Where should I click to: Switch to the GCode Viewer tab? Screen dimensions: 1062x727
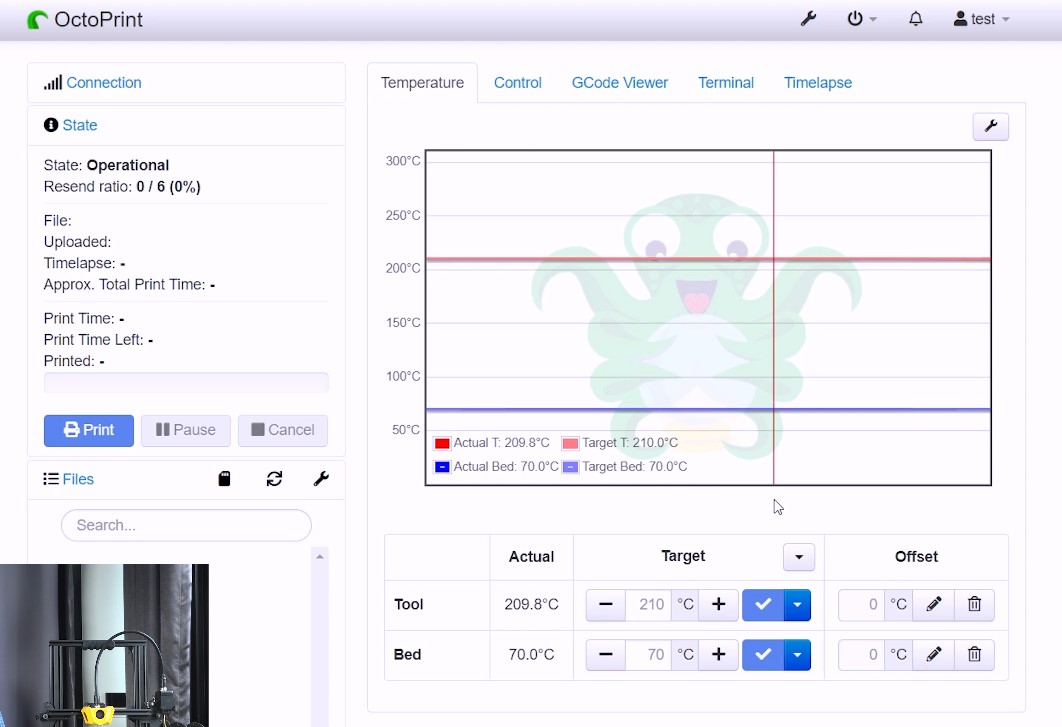(x=620, y=83)
